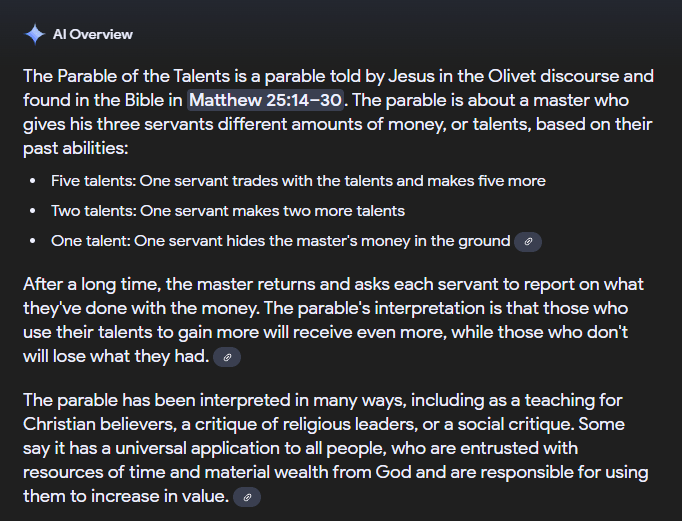Click the bullet dot before "Five talents"
682x521 pixels.
(x=33, y=181)
